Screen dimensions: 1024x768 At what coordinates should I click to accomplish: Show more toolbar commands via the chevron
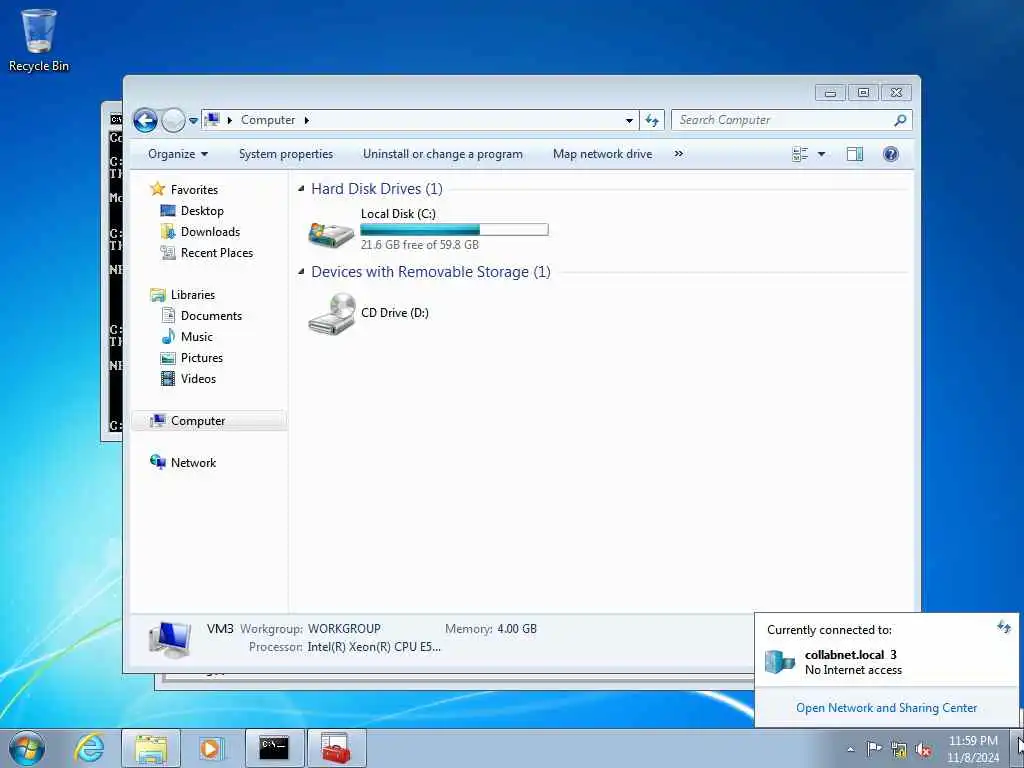coord(679,154)
